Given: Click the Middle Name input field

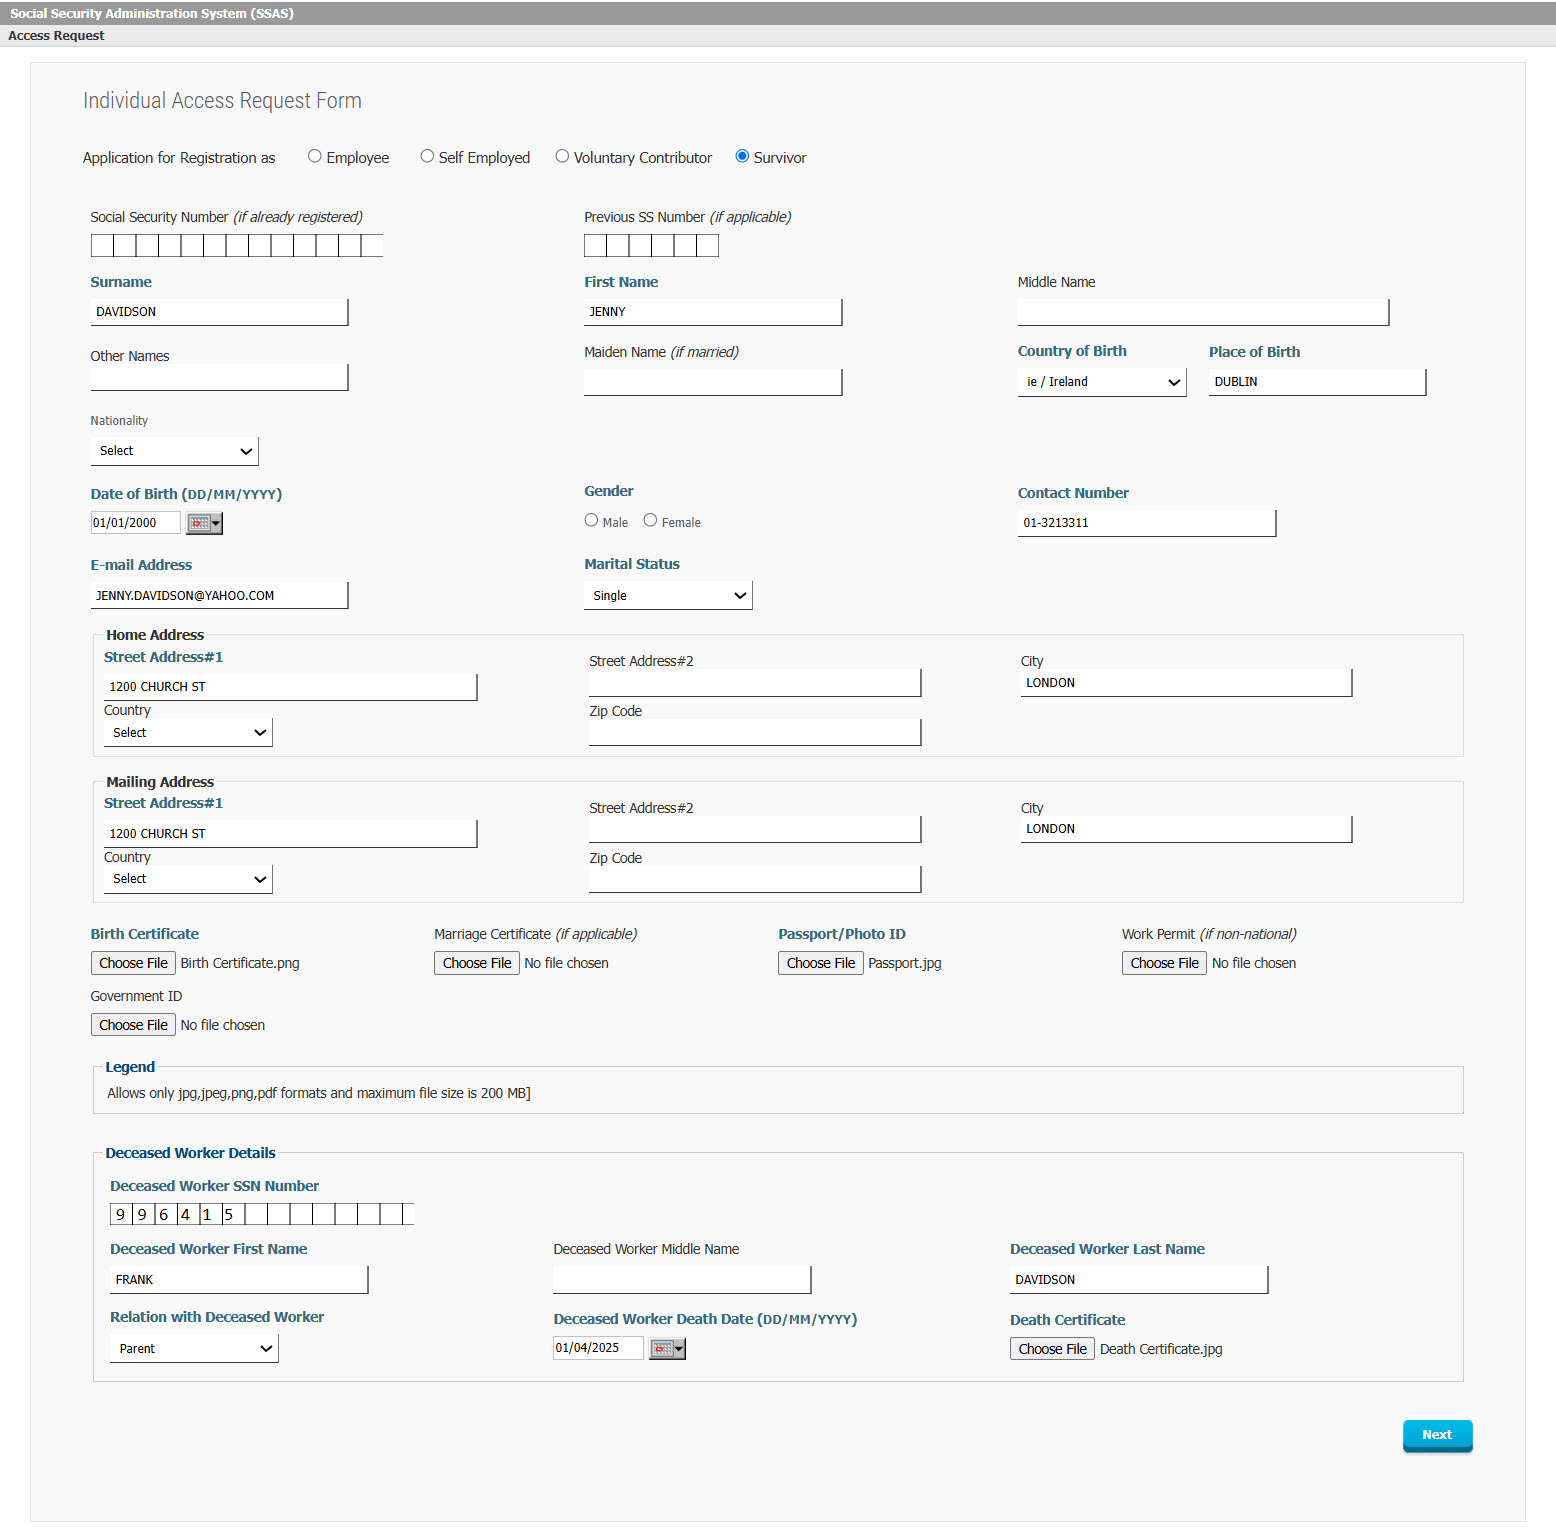Looking at the screenshot, I should tap(1203, 312).
